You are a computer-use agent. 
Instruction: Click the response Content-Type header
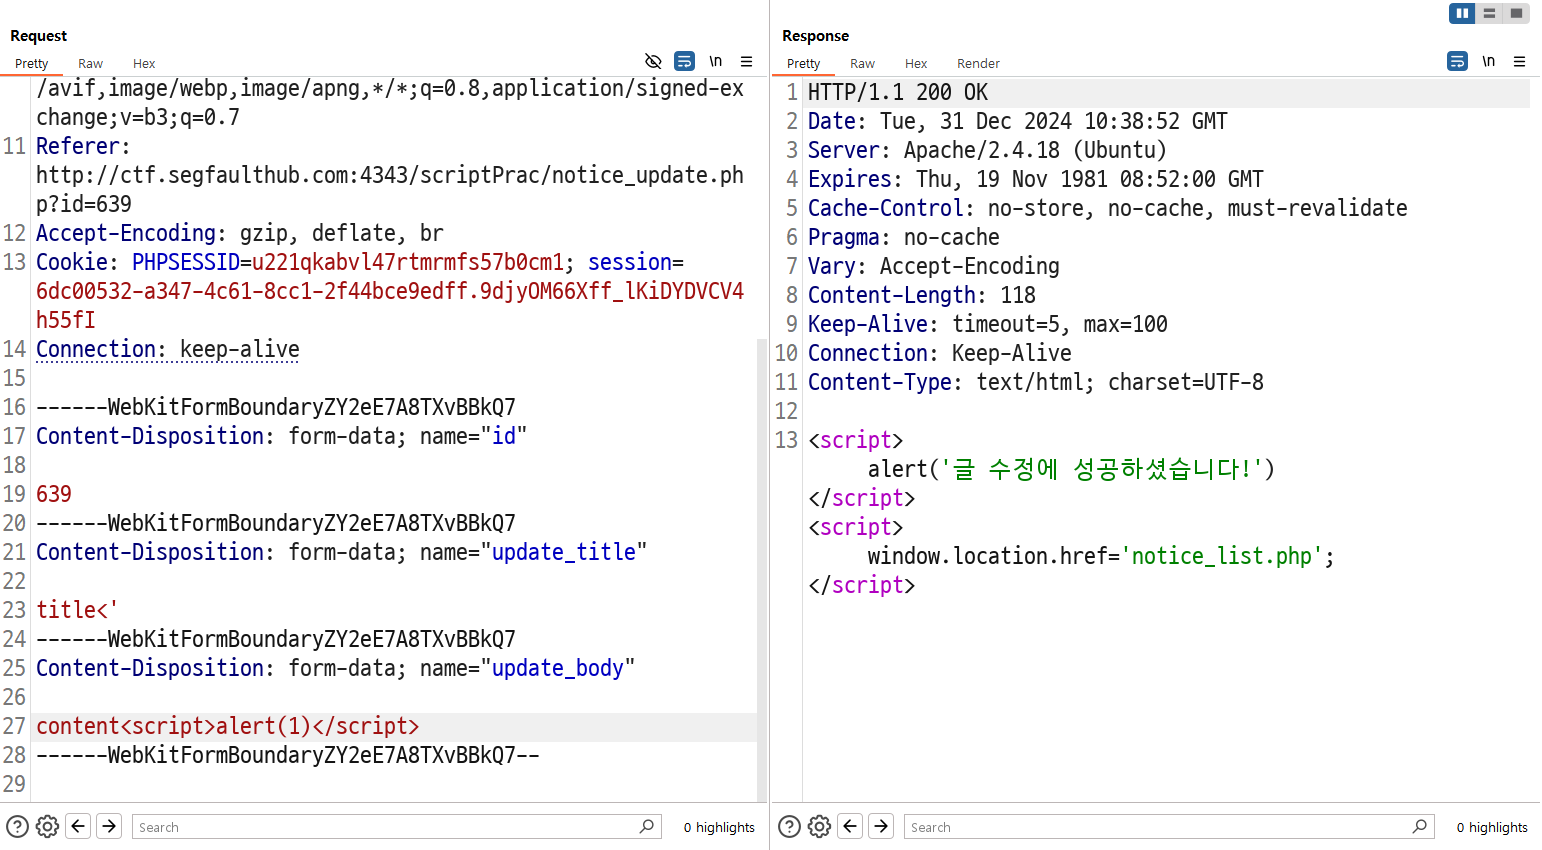tap(1036, 382)
